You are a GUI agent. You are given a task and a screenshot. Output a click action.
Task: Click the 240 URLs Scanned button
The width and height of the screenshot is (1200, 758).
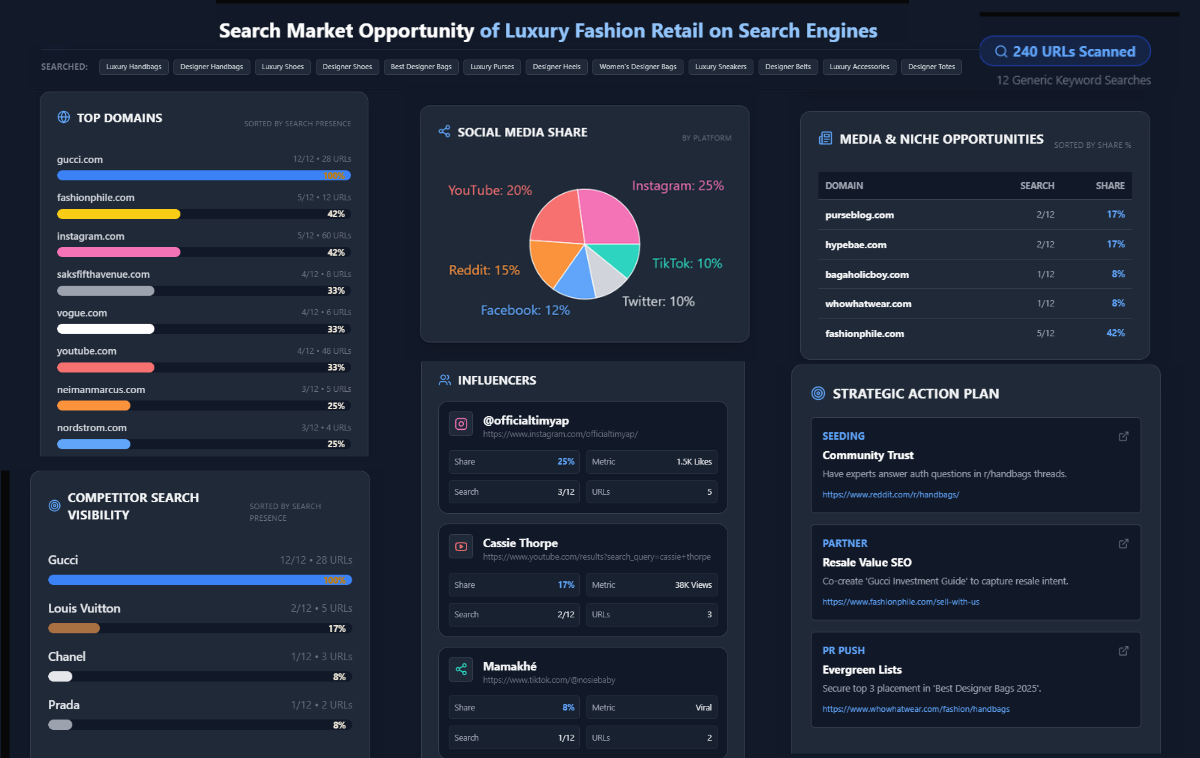pyautogui.click(x=1063, y=51)
